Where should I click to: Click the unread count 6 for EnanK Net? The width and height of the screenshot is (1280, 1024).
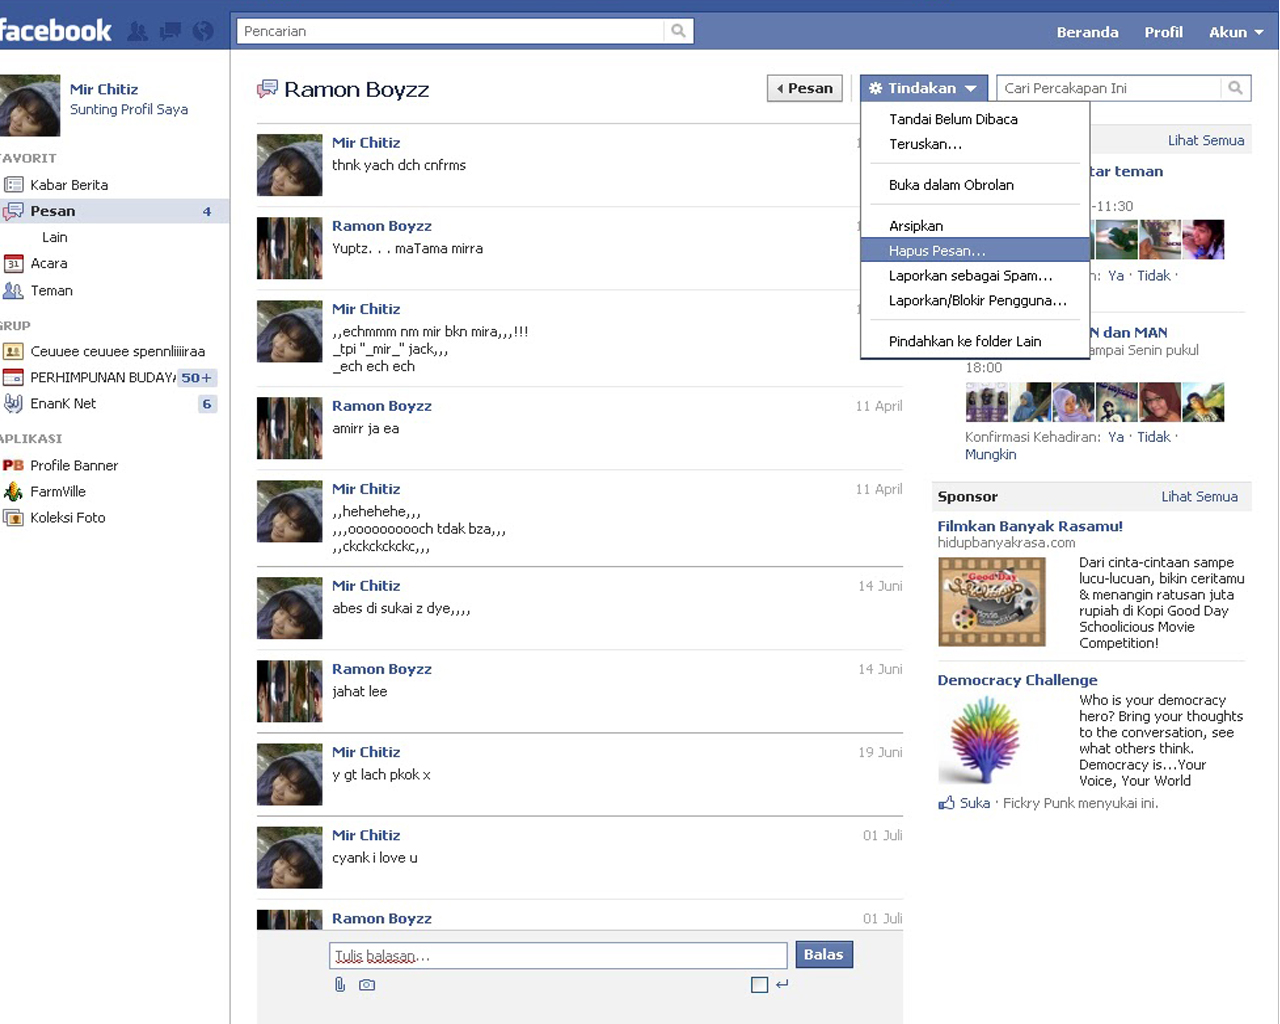pos(207,404)
